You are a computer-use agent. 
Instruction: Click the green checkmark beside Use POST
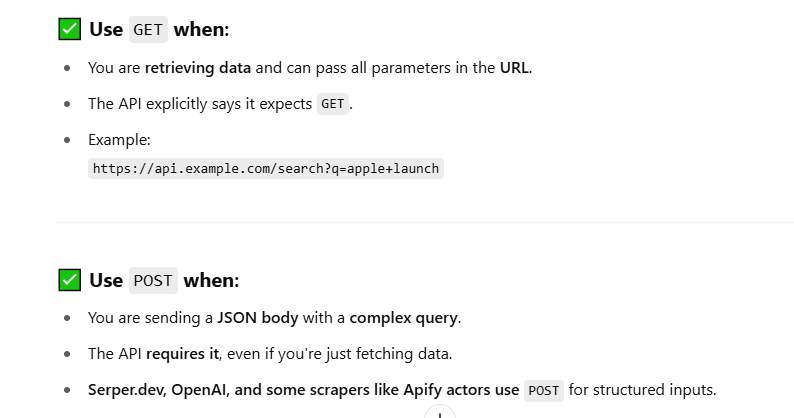coord(69,281)
